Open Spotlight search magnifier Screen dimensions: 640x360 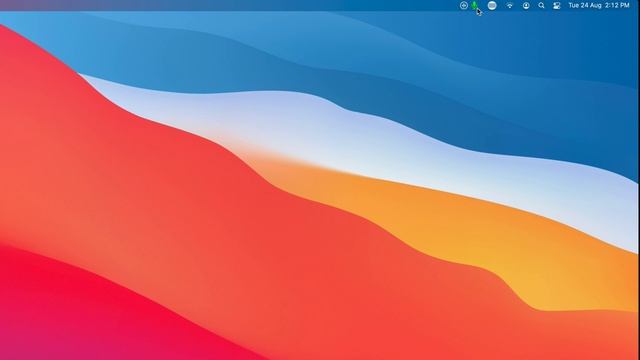pyautogui.click(x=541, y=6)
